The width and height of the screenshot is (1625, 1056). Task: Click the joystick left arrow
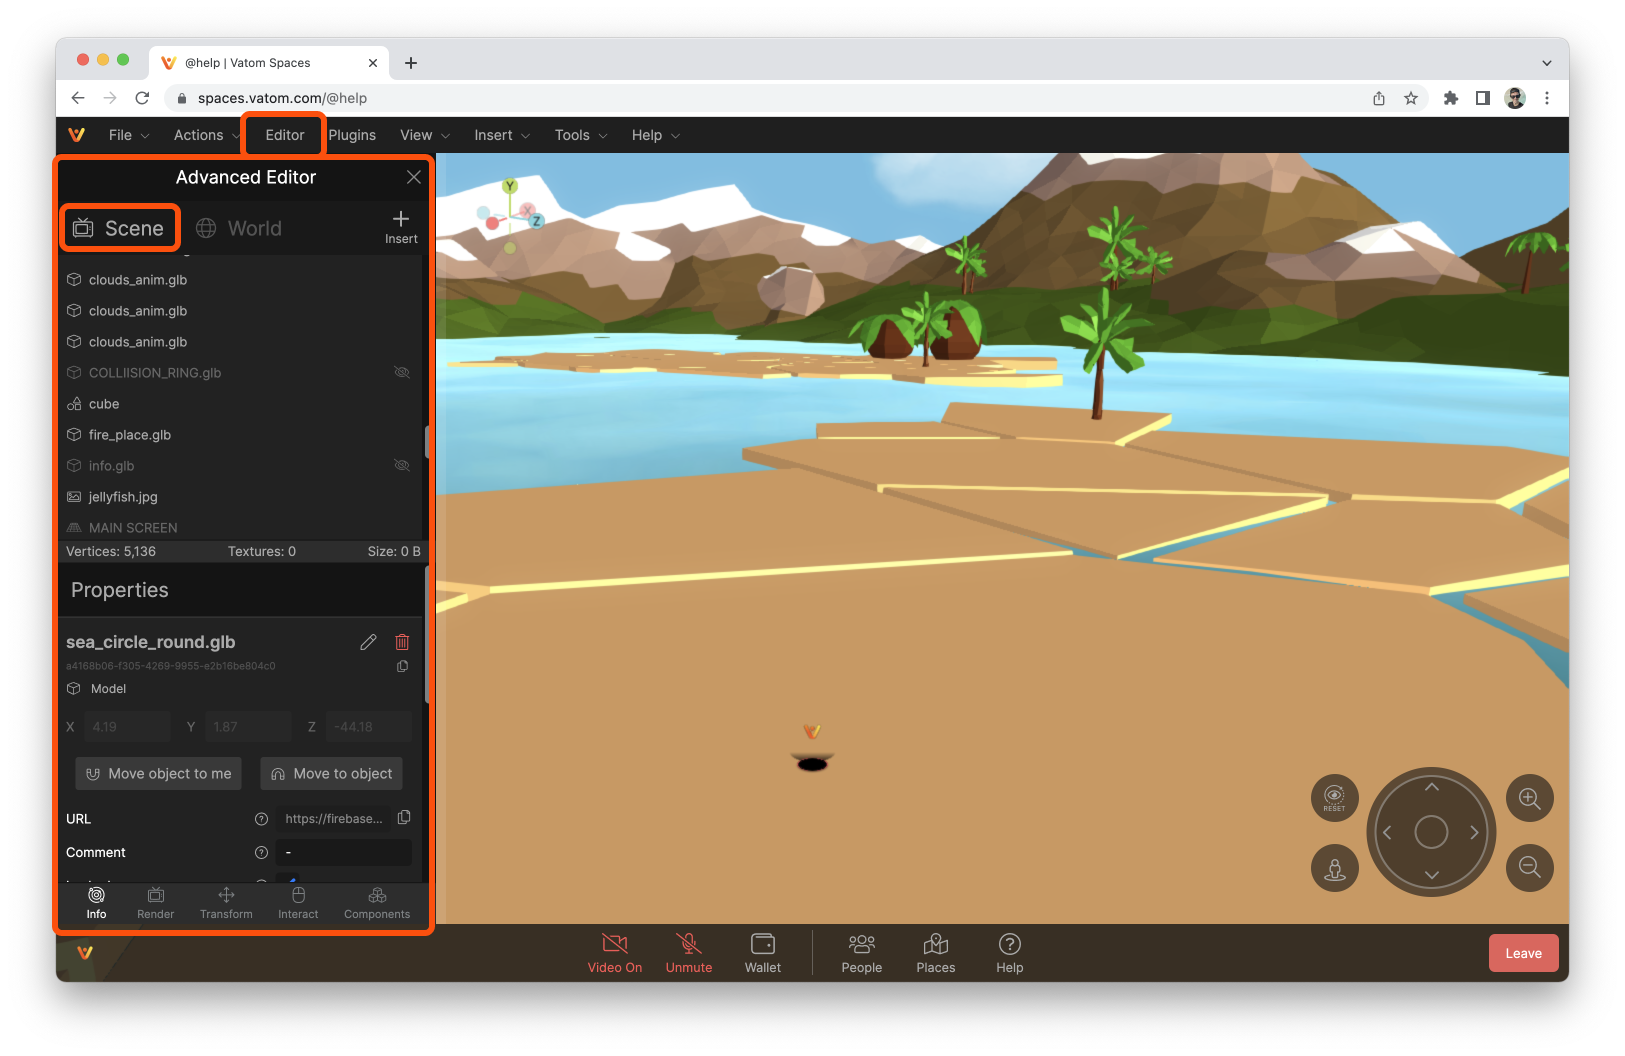[1387, 832]
